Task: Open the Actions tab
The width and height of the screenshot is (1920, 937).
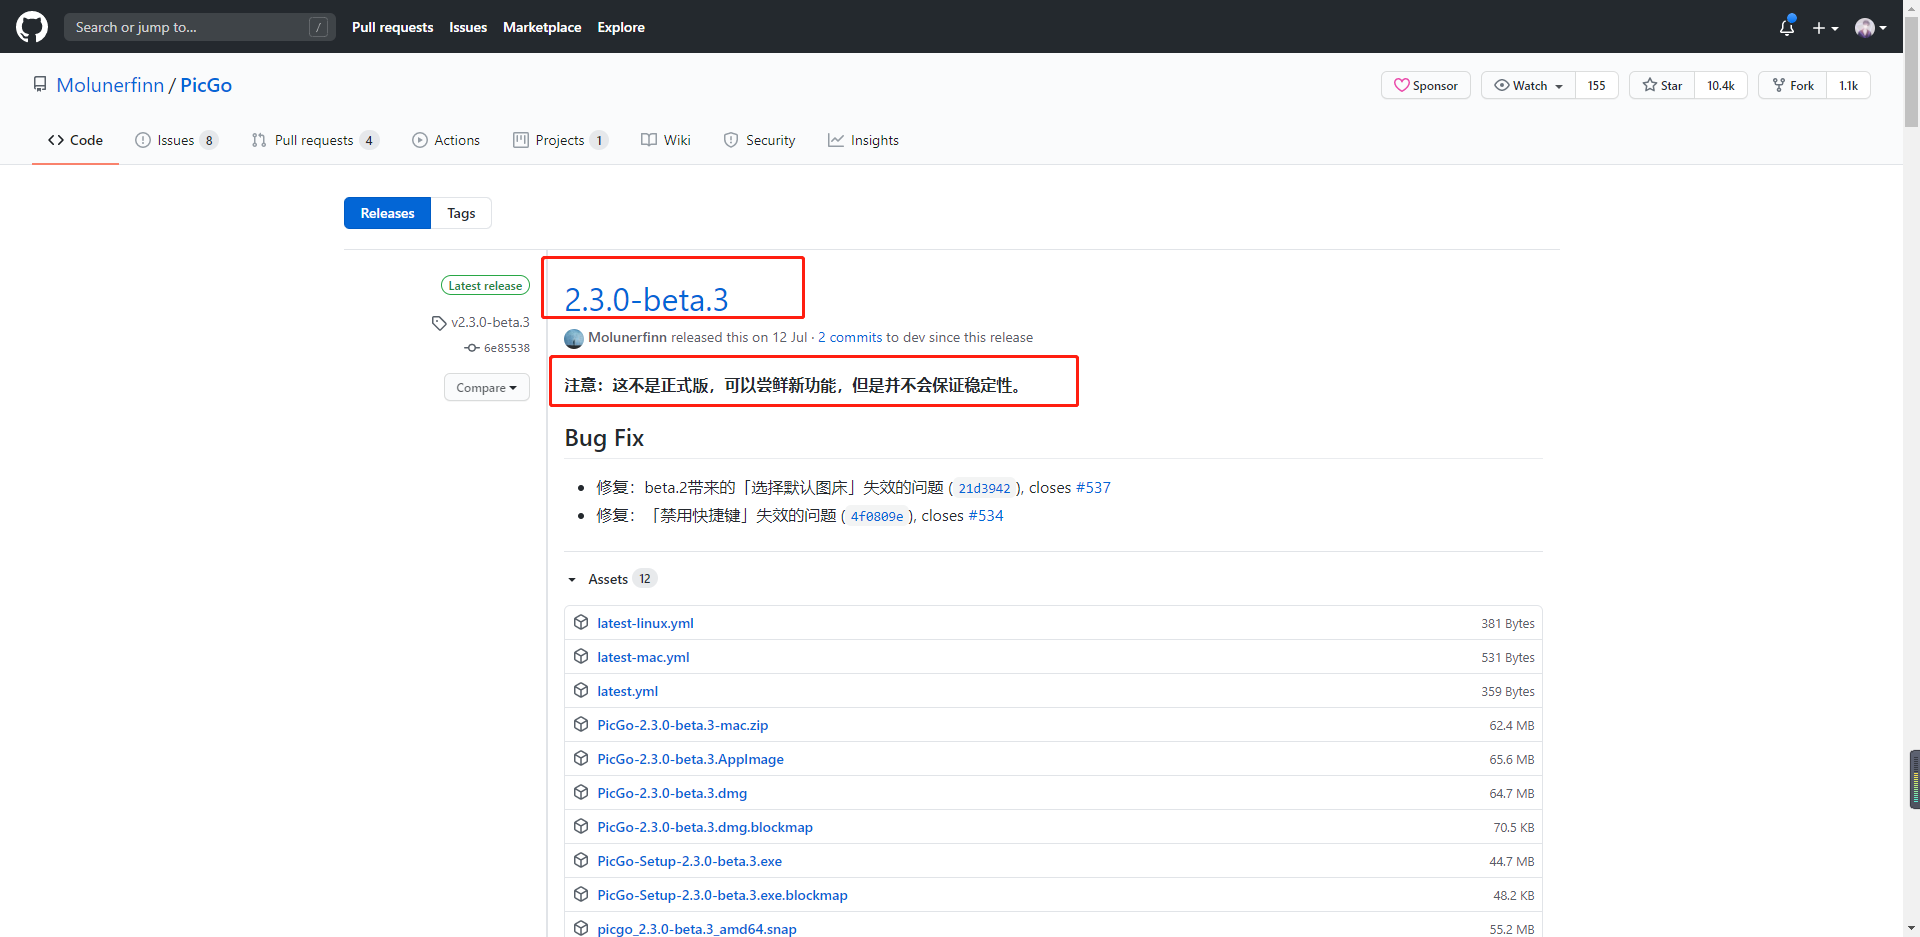Action: coord(446,140)
